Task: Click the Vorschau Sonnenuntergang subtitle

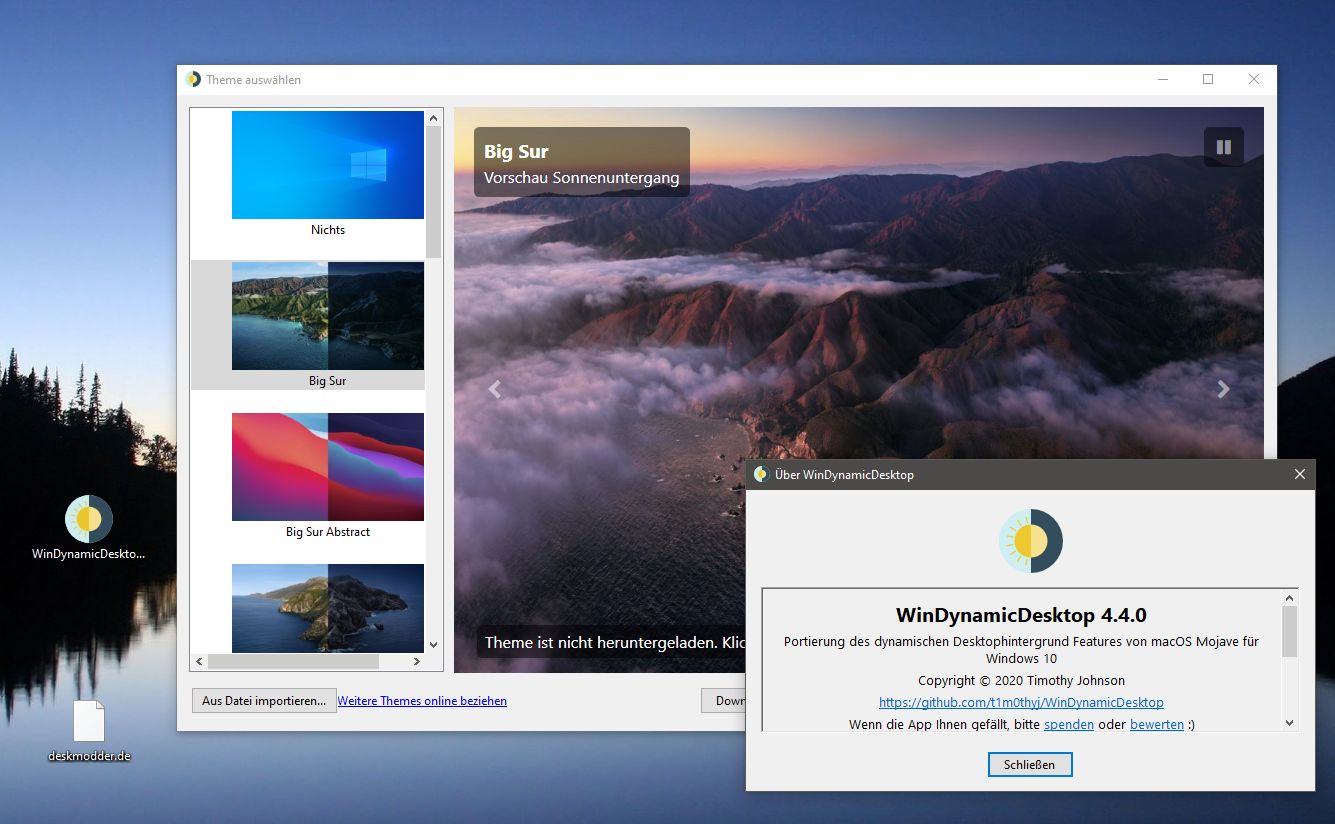Action: pos(582,178)
